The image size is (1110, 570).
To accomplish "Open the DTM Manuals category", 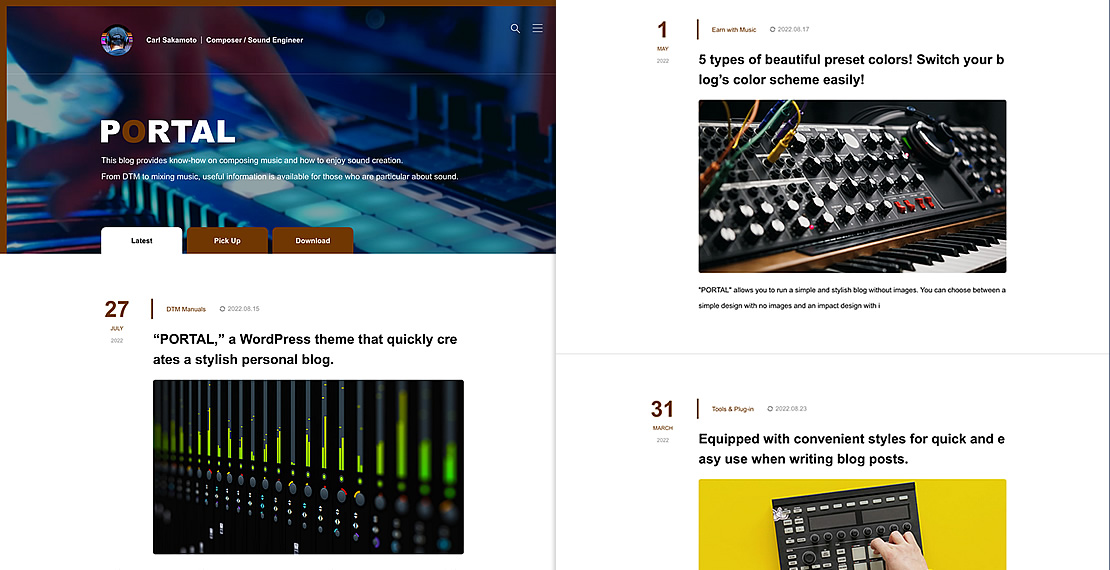I will 186,309.
